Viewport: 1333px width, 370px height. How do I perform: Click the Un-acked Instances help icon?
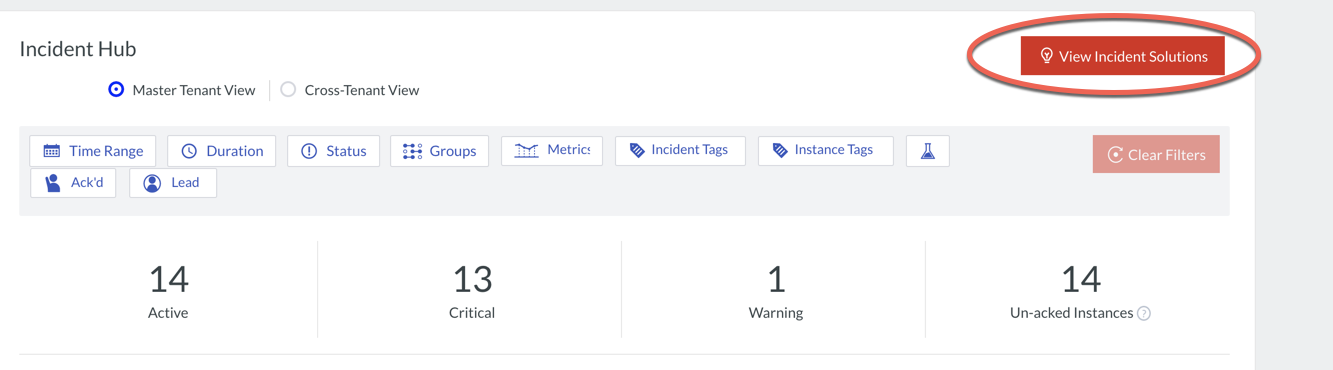point(1144,313)
